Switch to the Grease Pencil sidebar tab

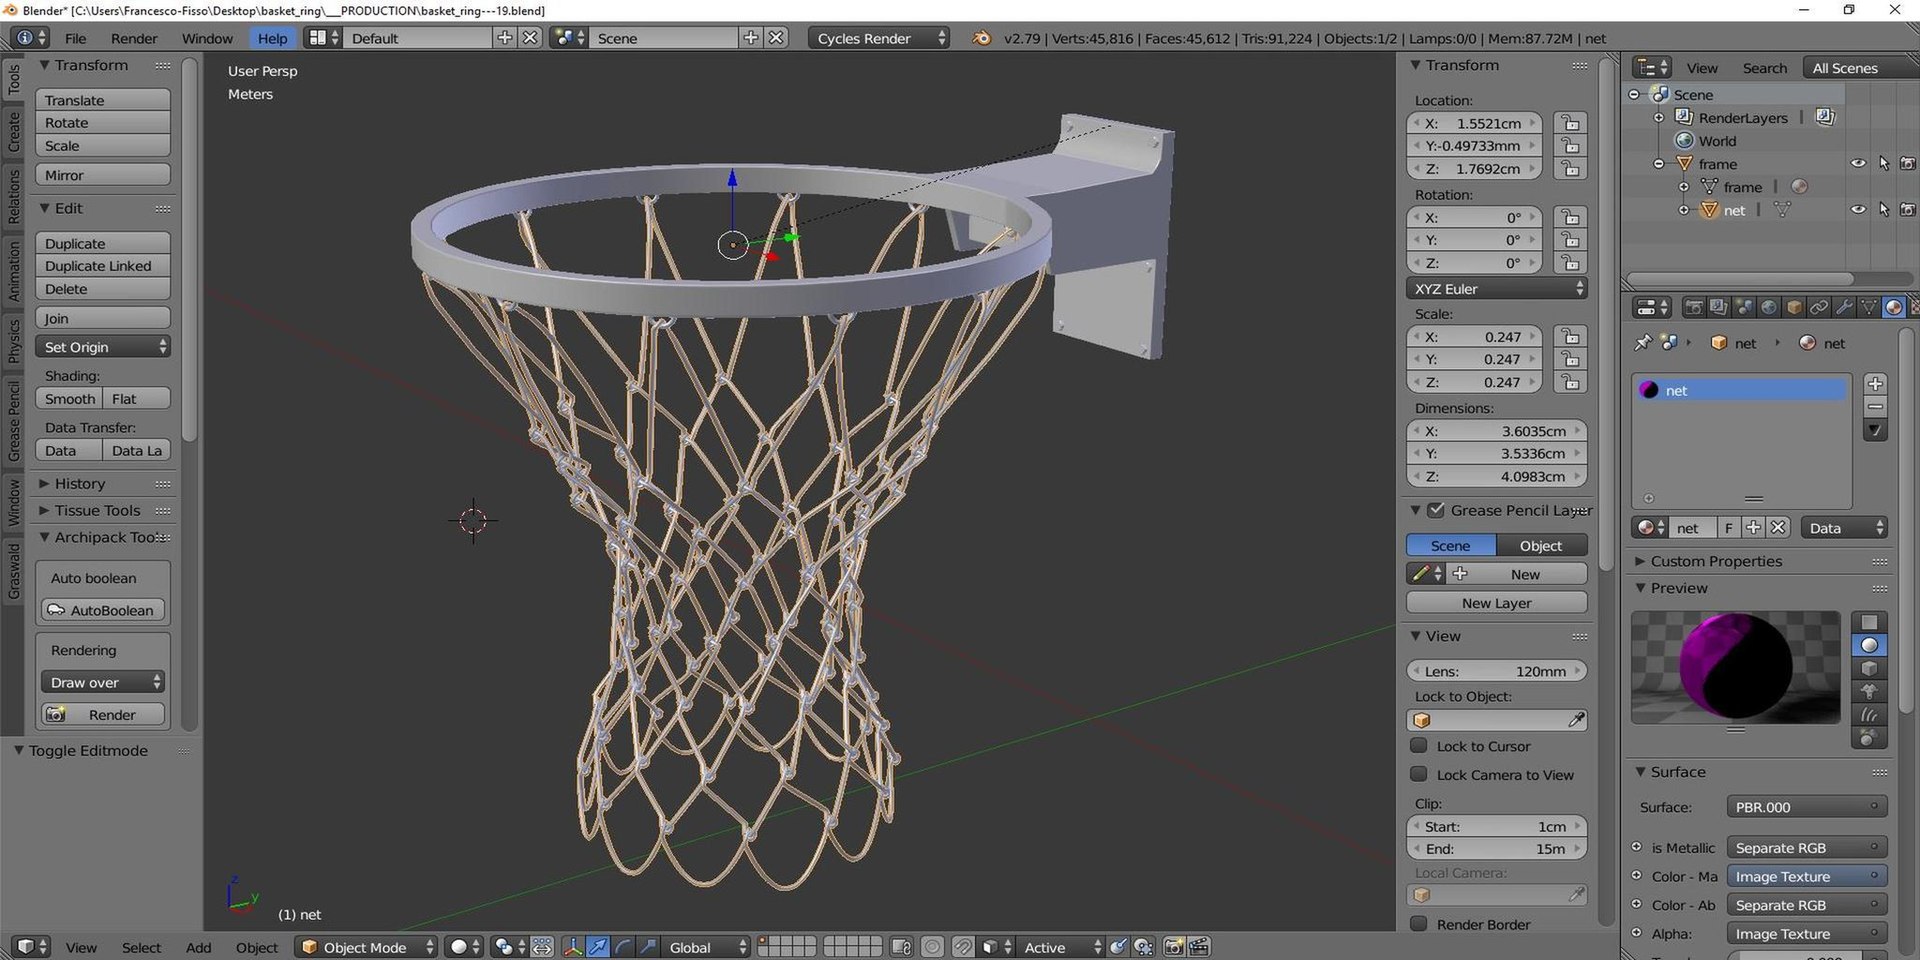(x=14, y=420)
